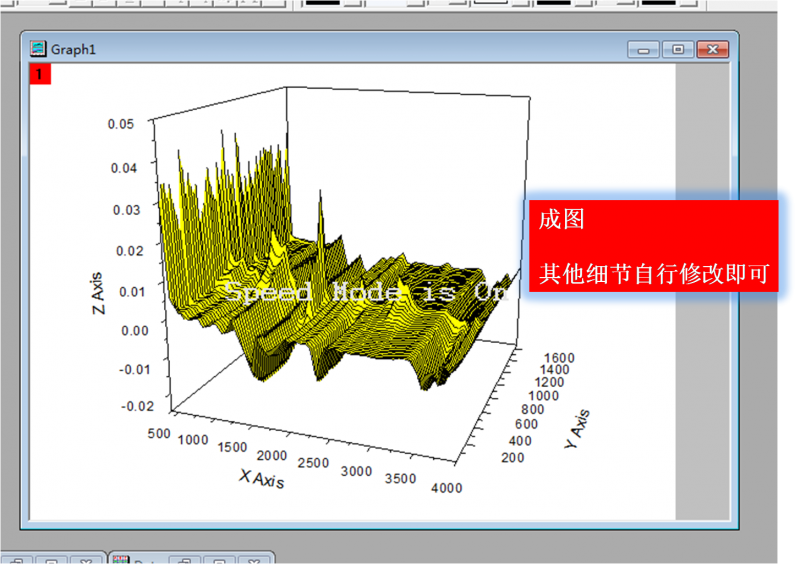Viewport: 800px width, 564px height.
Task: Click the 600 Y-axis tick label
Action: (x=527, y=424)
